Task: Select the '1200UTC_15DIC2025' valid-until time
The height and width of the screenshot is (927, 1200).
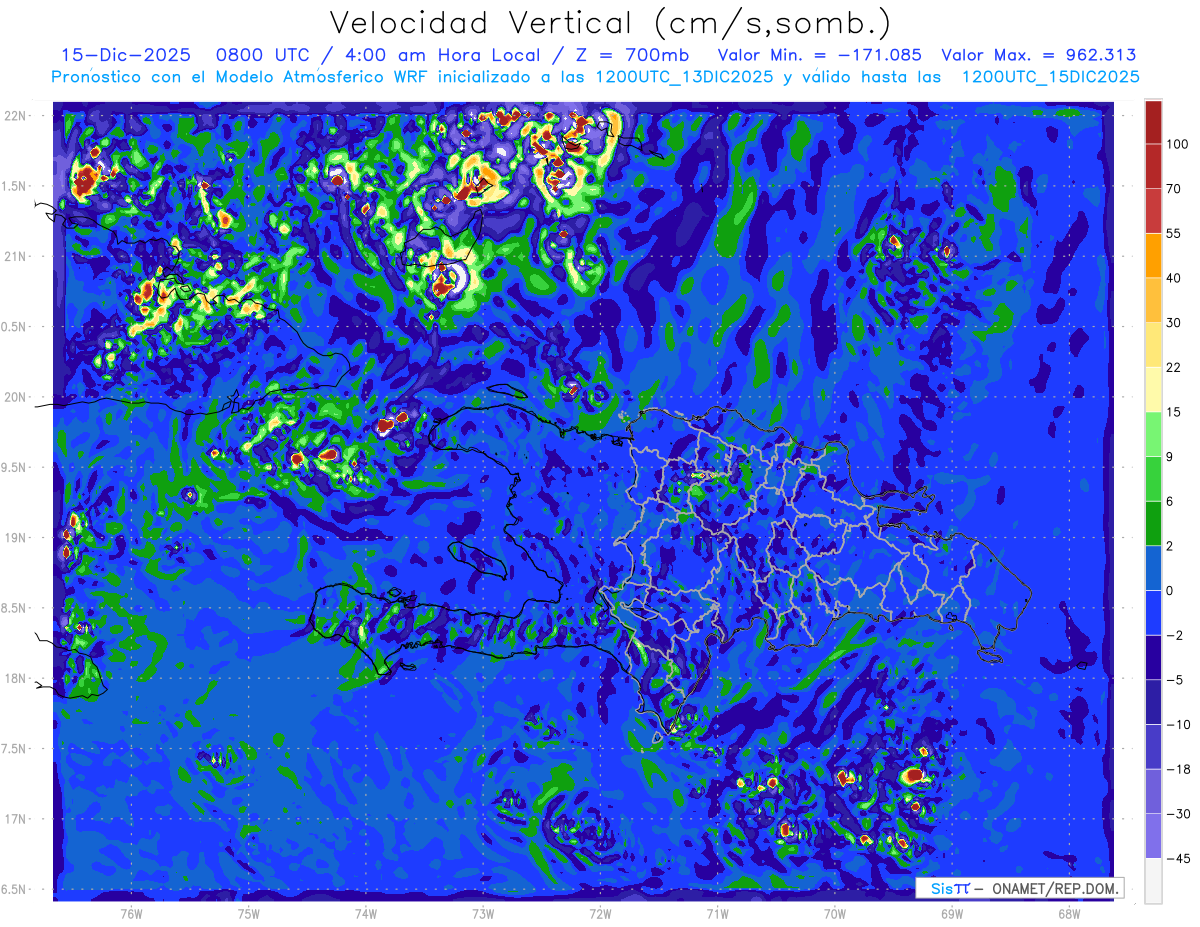Action: pos(1050,77)
